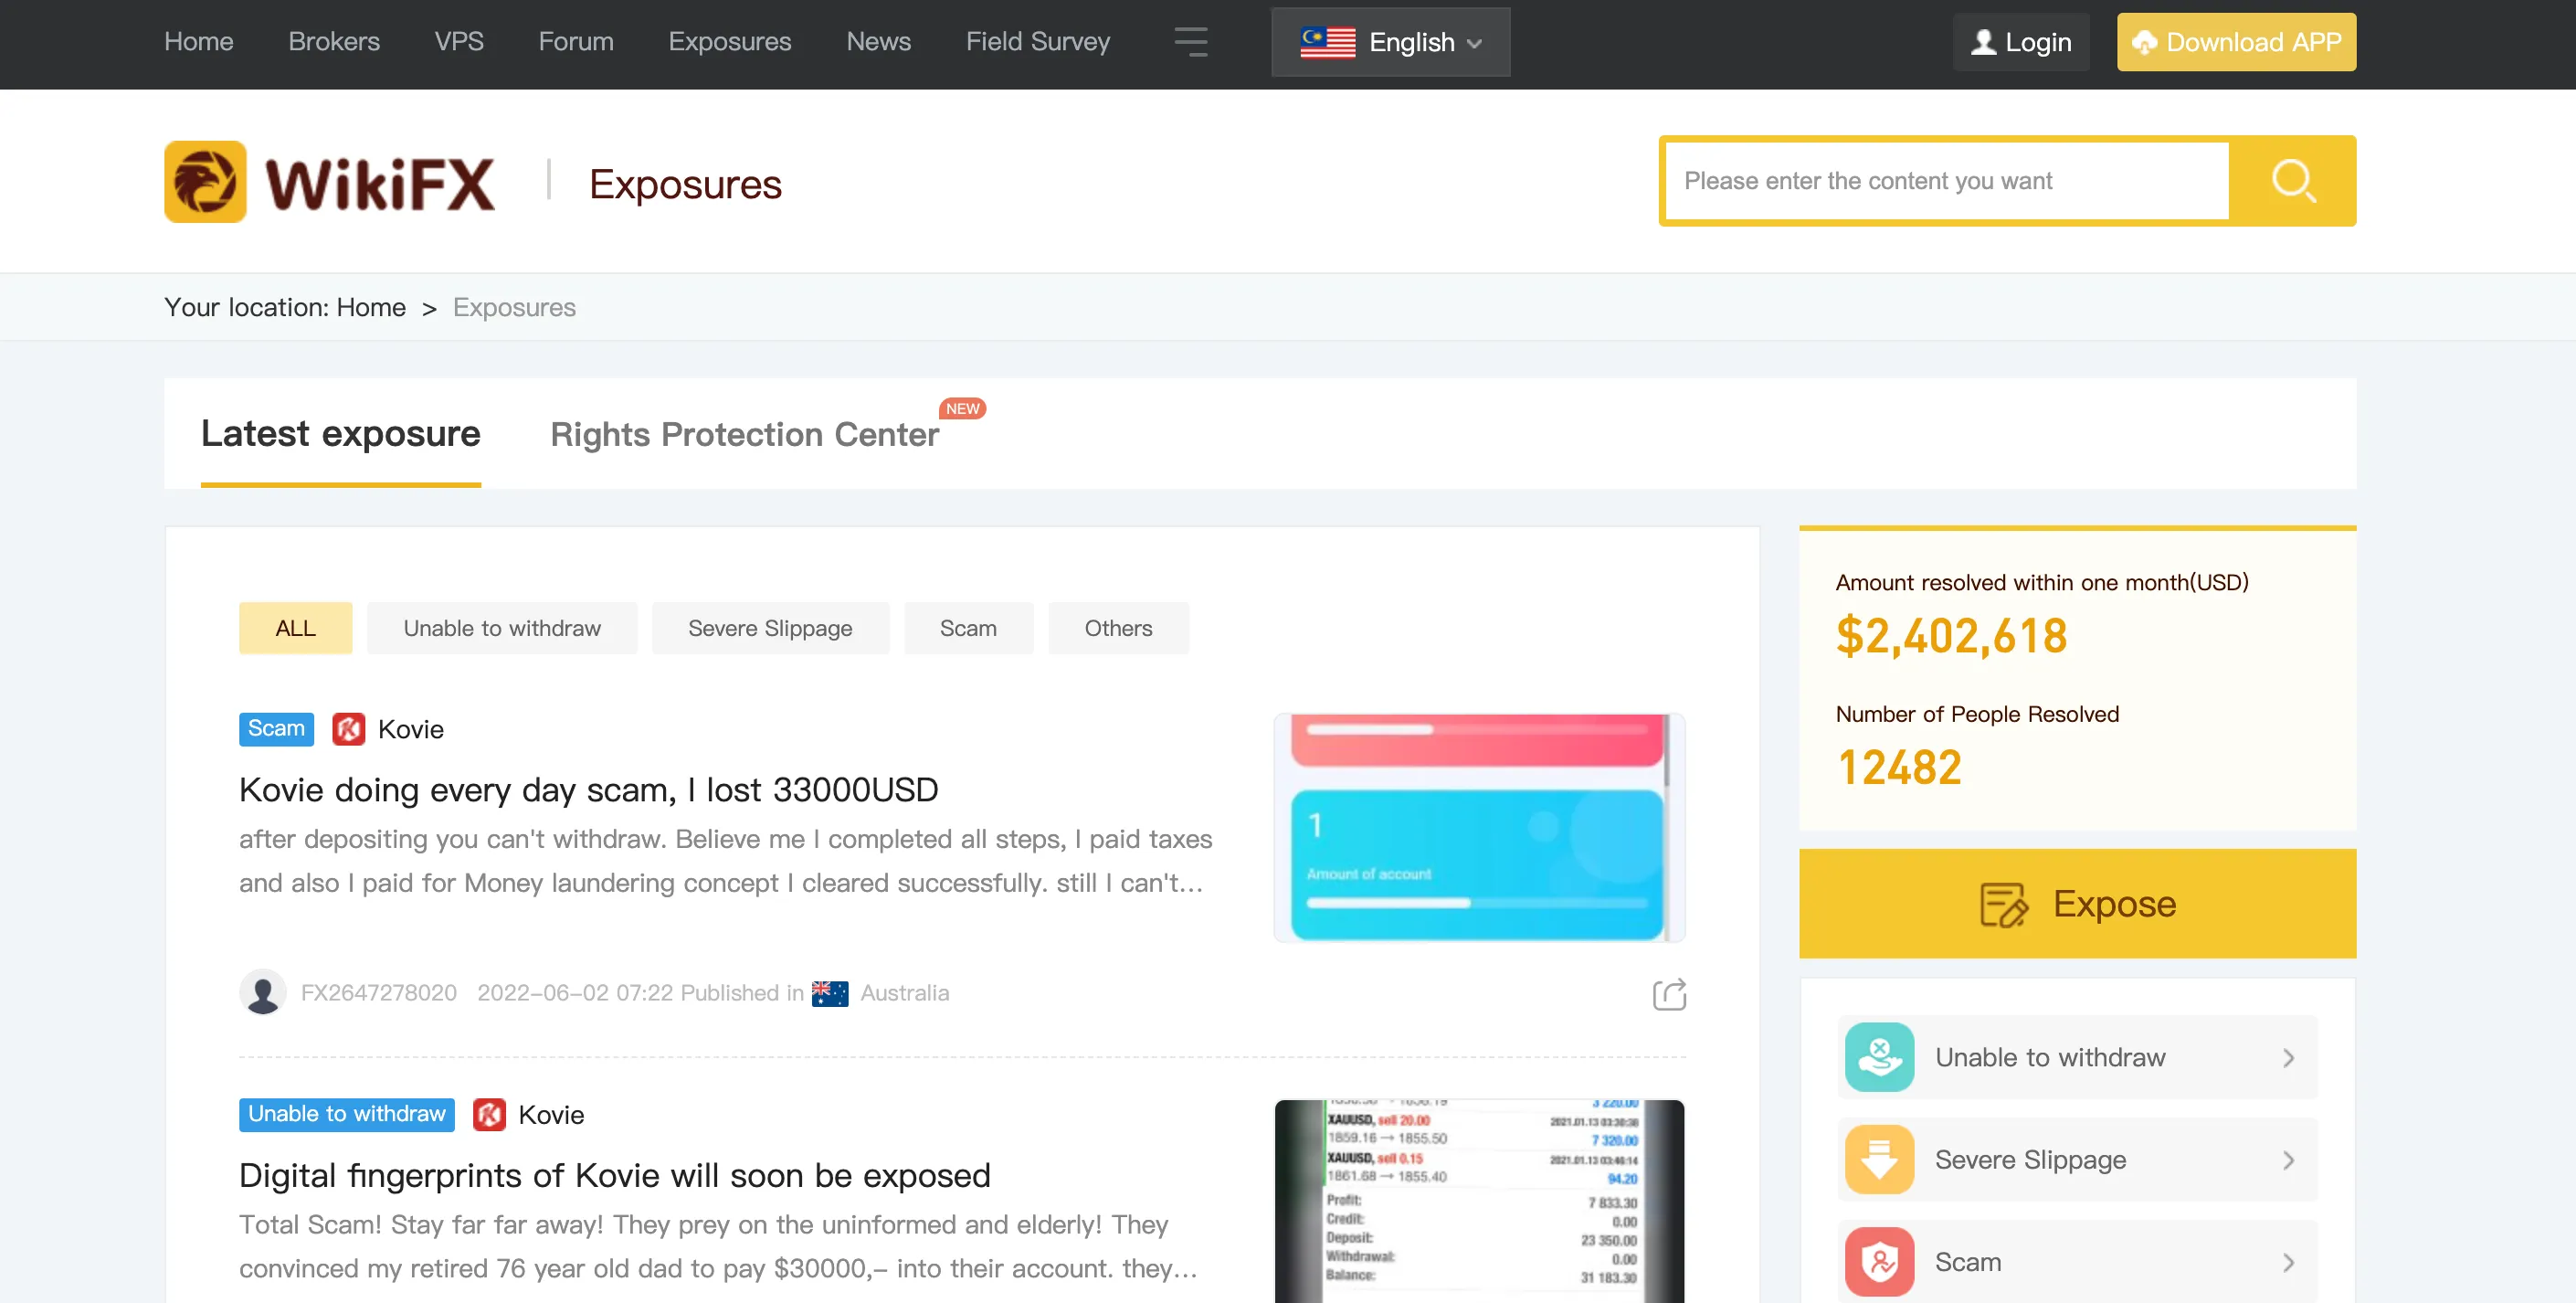Click the 'Exposures' breadcrumb text
The width and height of the screenshot is (2576, 1303).
tap(515, 307)
